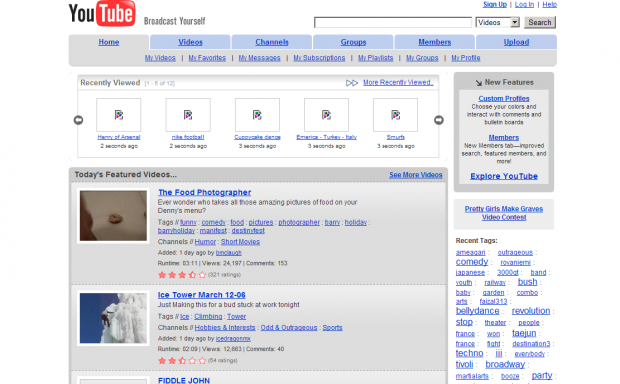Rate The Food Photographer five stars
Screen dimensions: 620x384
click(202, 274)
